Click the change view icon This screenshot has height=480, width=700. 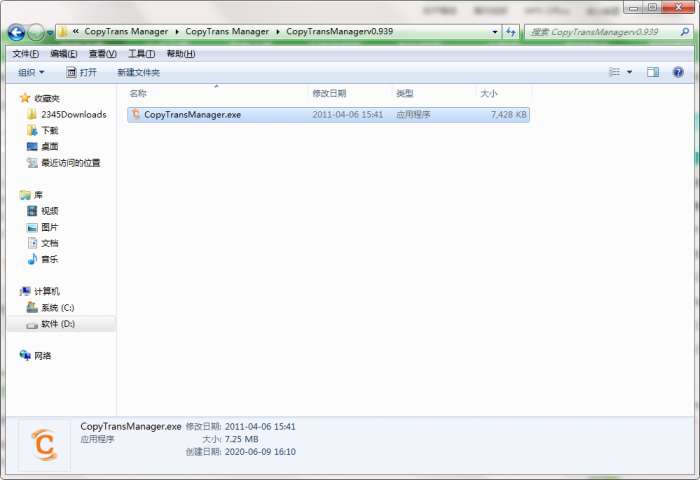(x=615, y=72)
